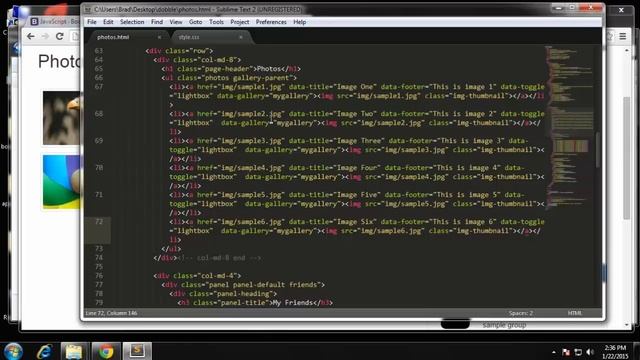Open Chrome's hamburger menu
The height and width of the screenshot is (360, 640).
click(623, 36)
